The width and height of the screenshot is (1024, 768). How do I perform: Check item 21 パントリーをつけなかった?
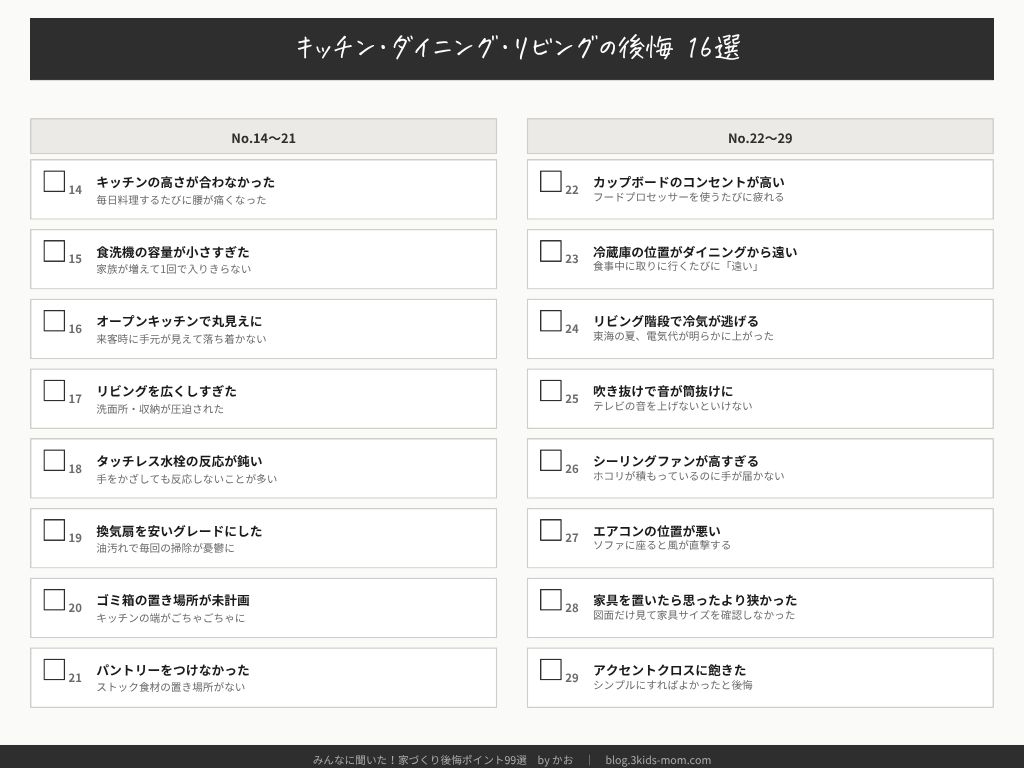click(54, 670)
